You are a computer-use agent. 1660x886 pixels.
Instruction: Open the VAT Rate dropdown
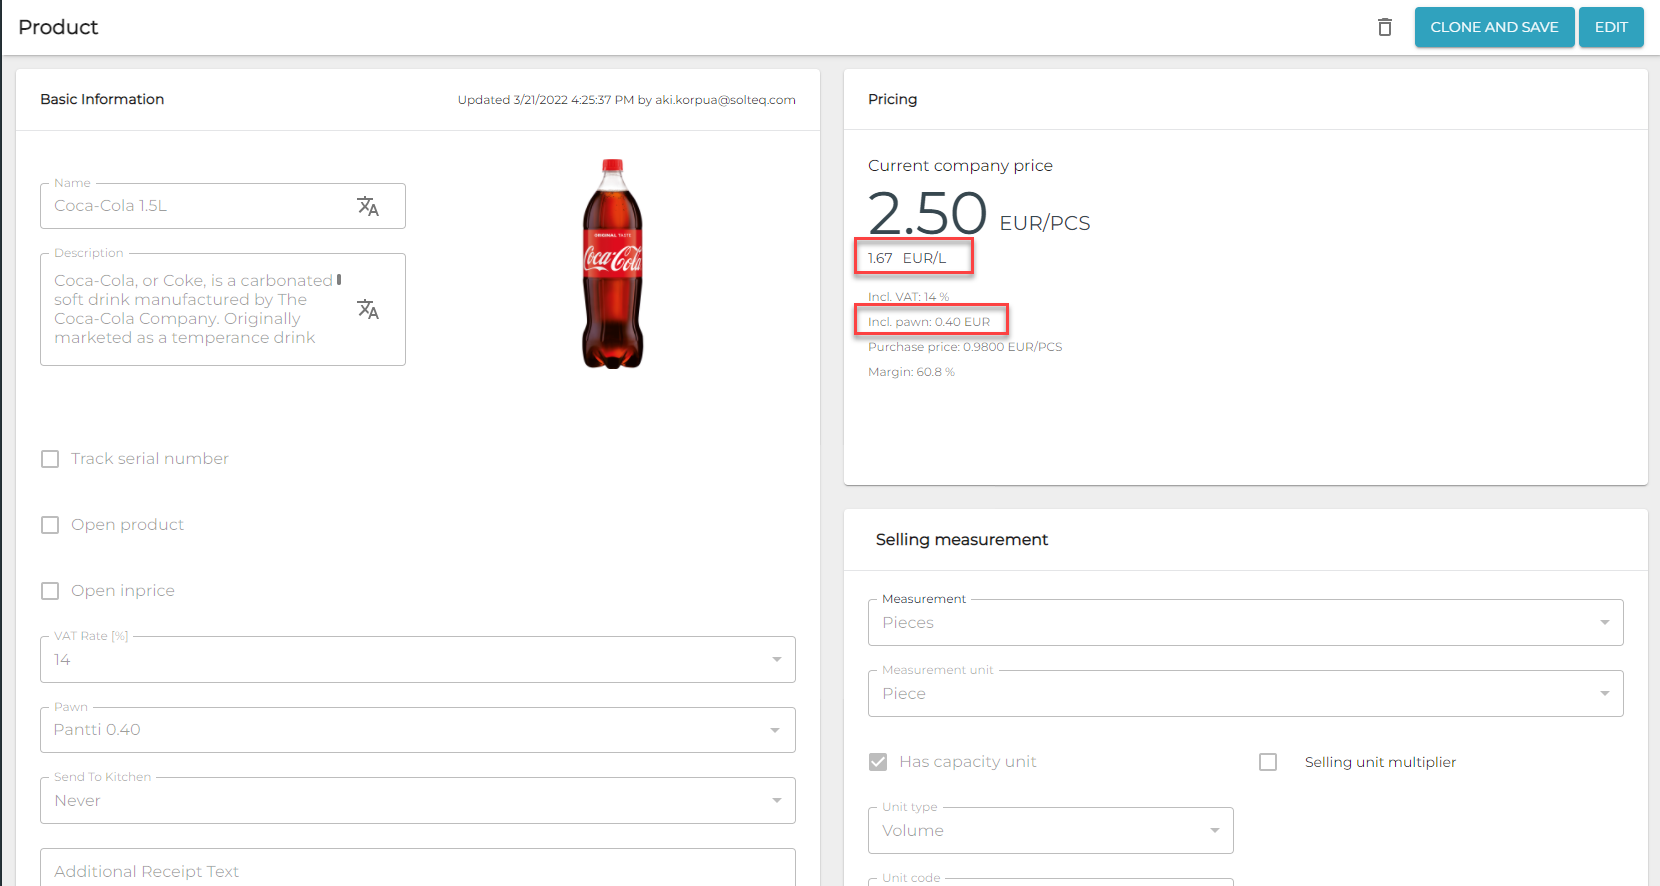[417, 660]
